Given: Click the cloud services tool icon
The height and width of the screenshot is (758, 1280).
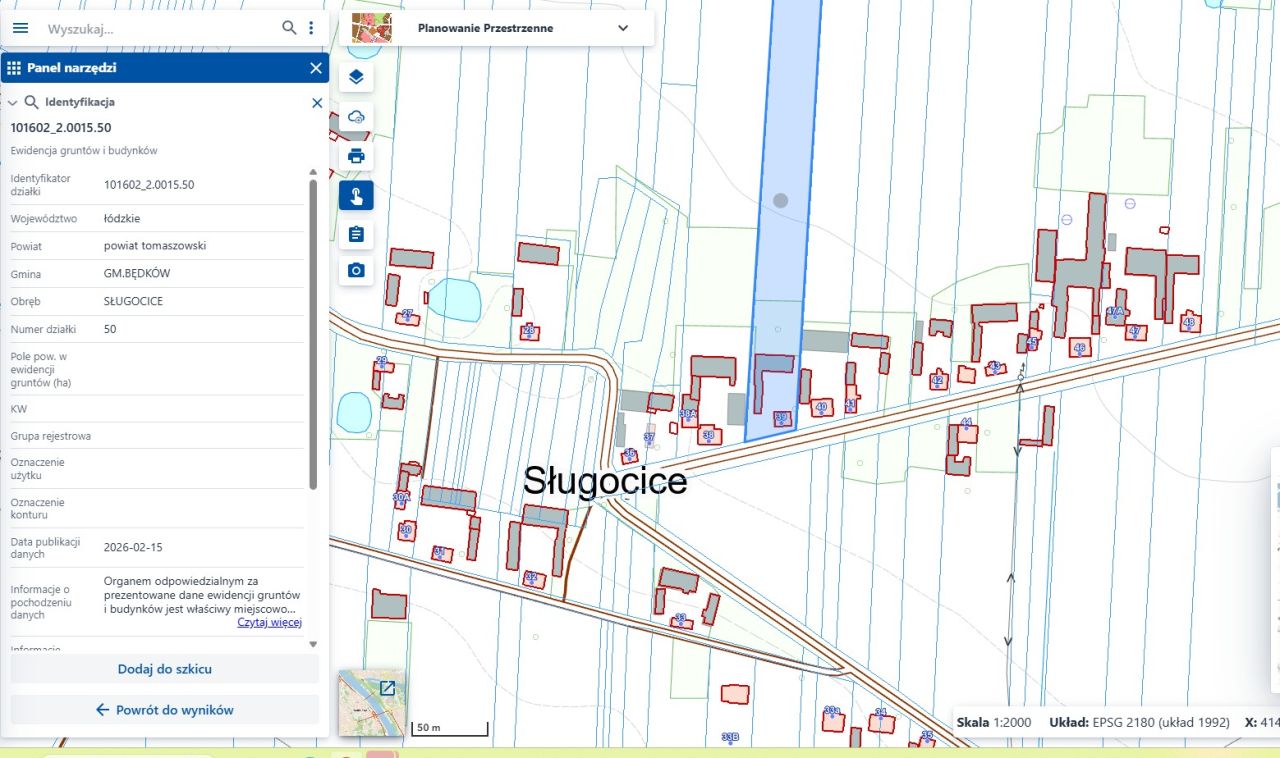Looking at the screenshot, I should pos(356,117).
